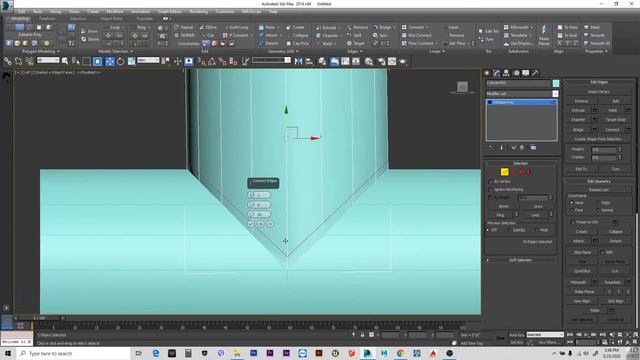Screen dimensions: 640x360
Task: Select the Edge constraint radio button
Action: click(598, 203)
